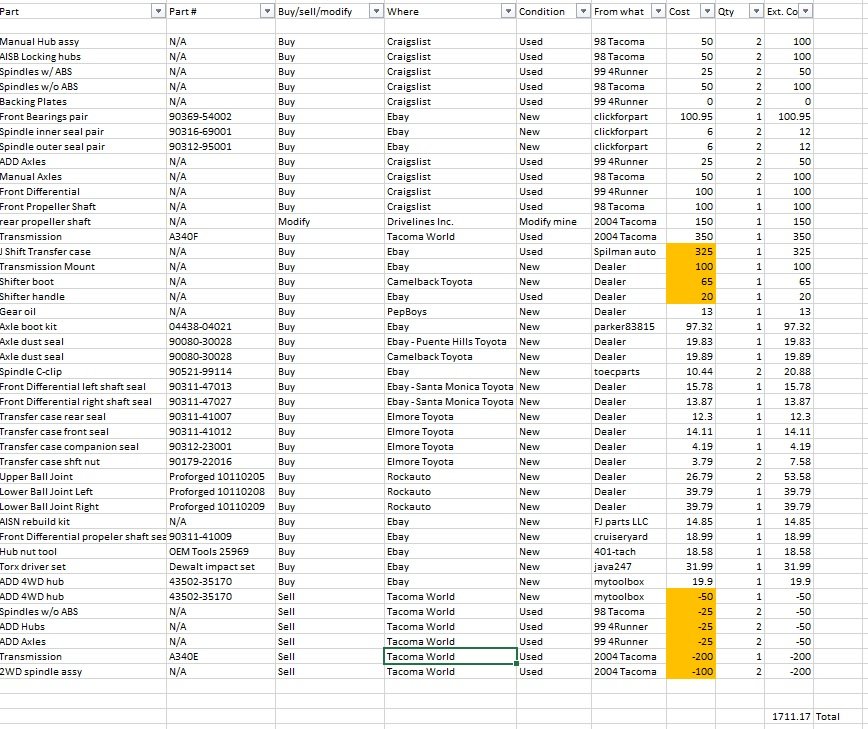The image size is (868, 729).
Task: Select the 'OEM Tools 25969' cell
Action: click(x=220, y=551)
